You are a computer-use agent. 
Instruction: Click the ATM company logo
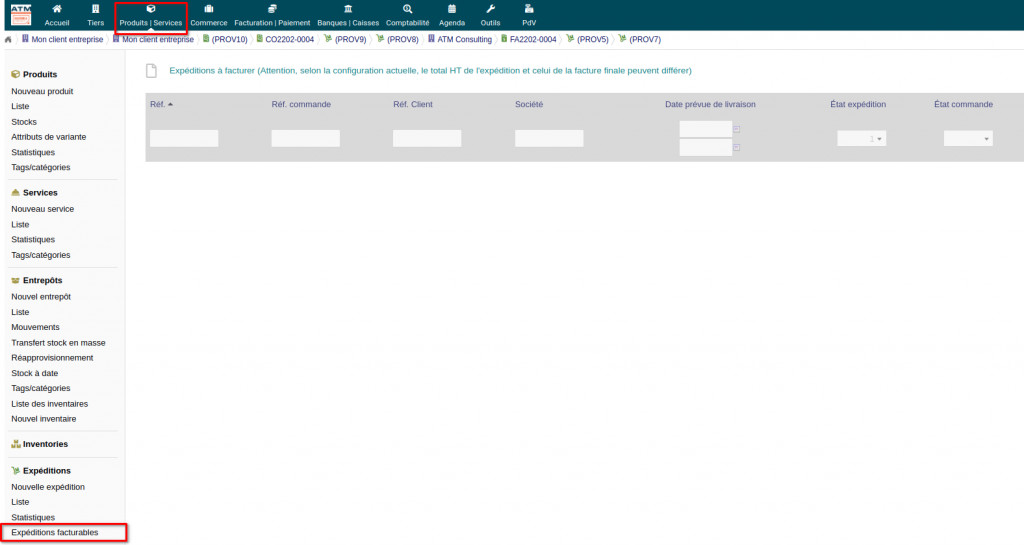21,14
